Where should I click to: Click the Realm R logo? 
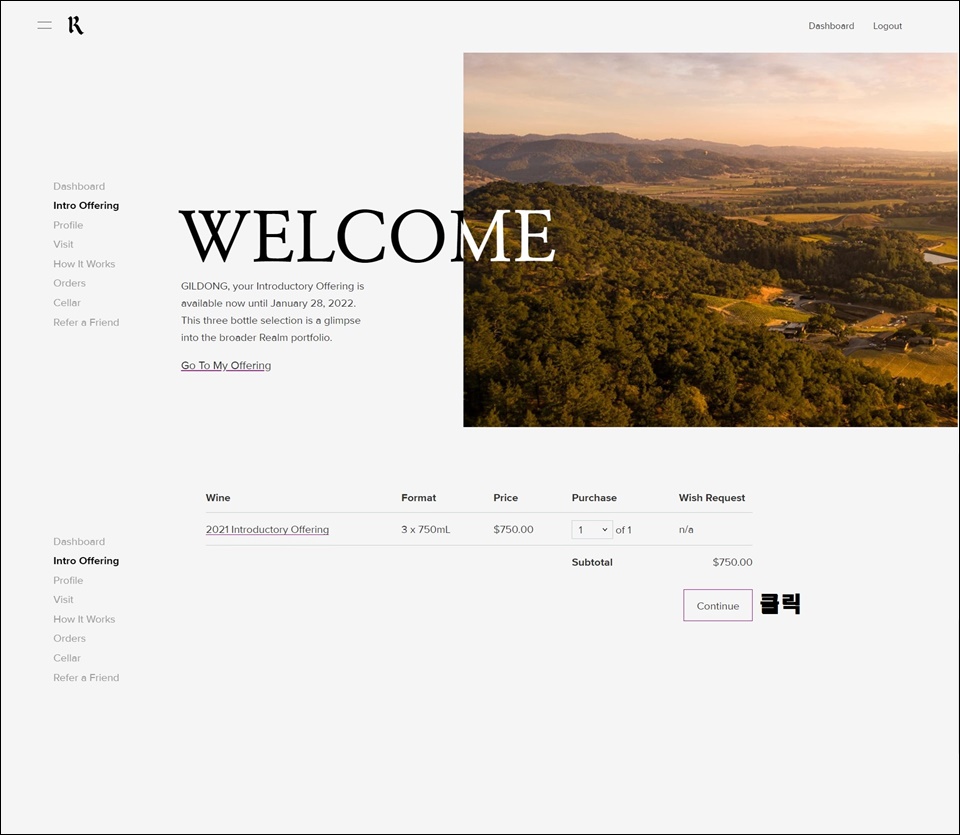[x=75, y=25]
